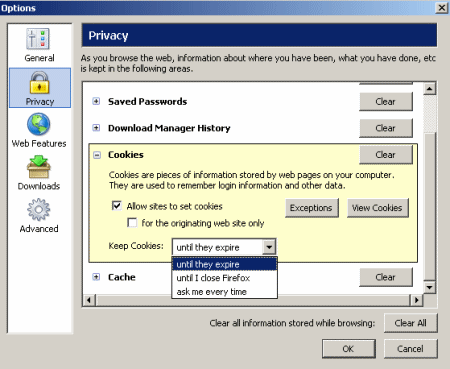Clear cookies using Clear button
This screenshot has width=450, height=369.
[x=386, y=155]
